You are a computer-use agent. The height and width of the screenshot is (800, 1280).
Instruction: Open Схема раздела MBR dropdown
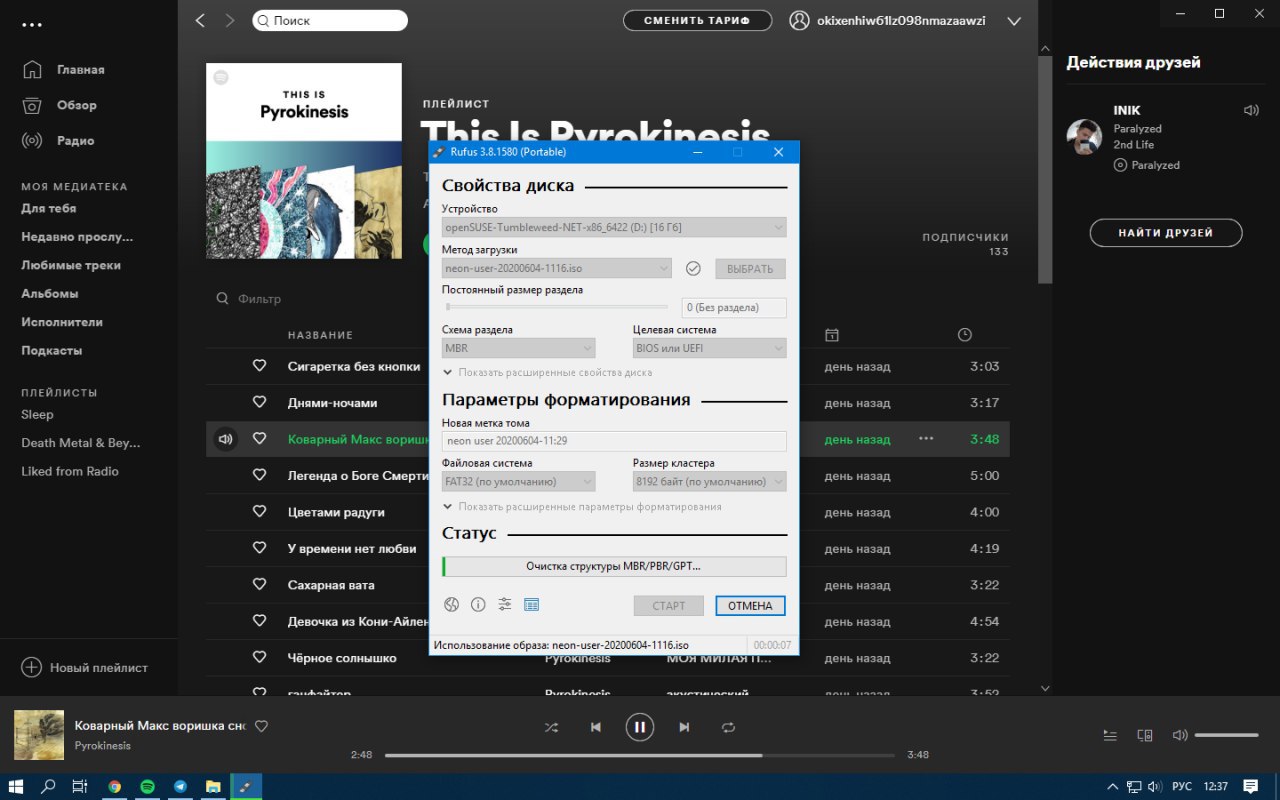(x=518, y=348)
